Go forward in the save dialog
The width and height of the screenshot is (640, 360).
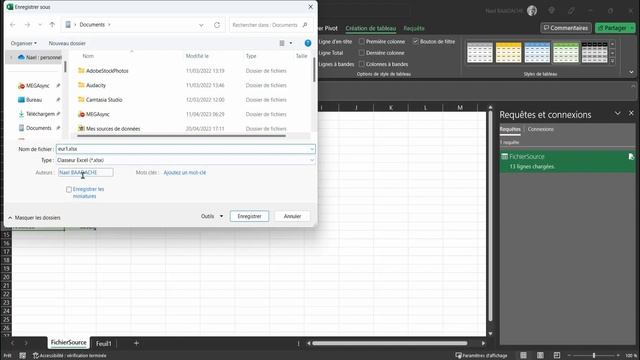click(27, 25)
